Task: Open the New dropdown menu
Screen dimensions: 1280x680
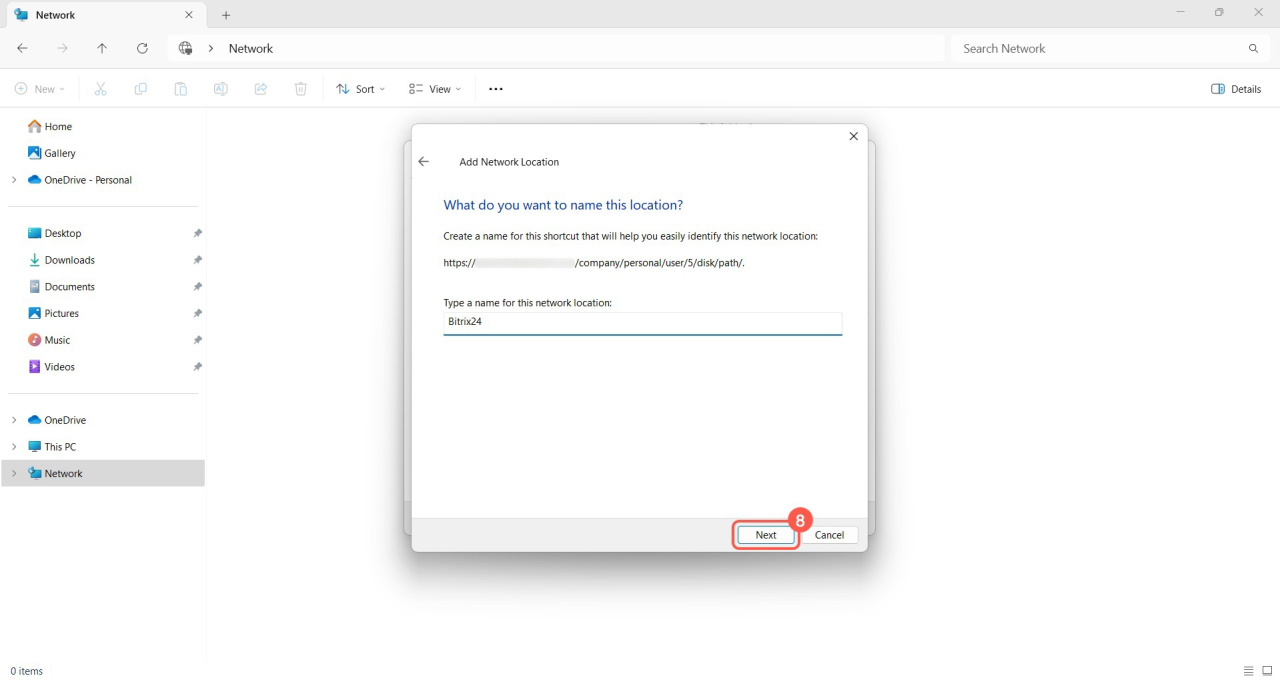Action: tap(40, 89)
